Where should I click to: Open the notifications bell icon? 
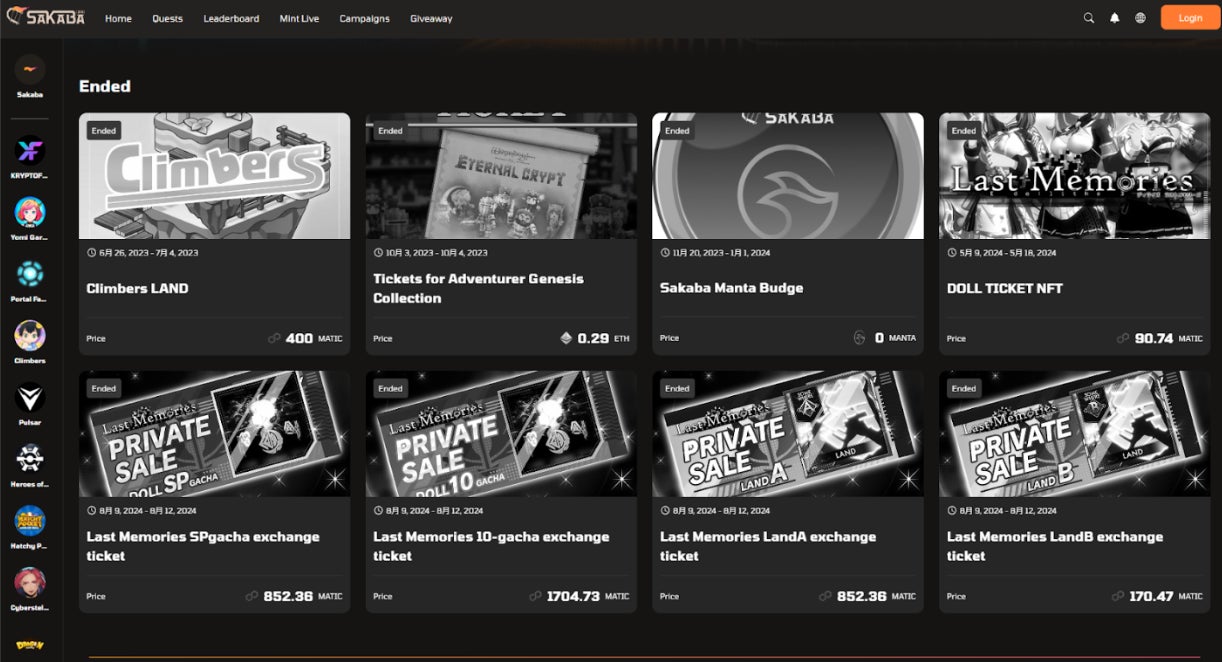1115,18
